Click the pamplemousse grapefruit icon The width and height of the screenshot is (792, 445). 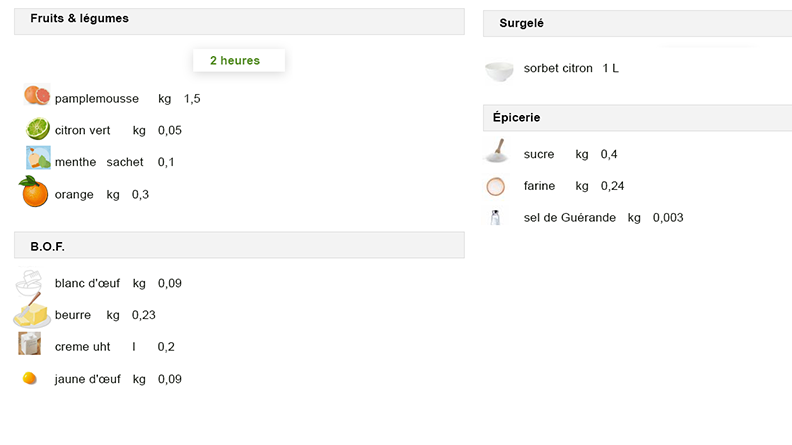click(37, 95)
